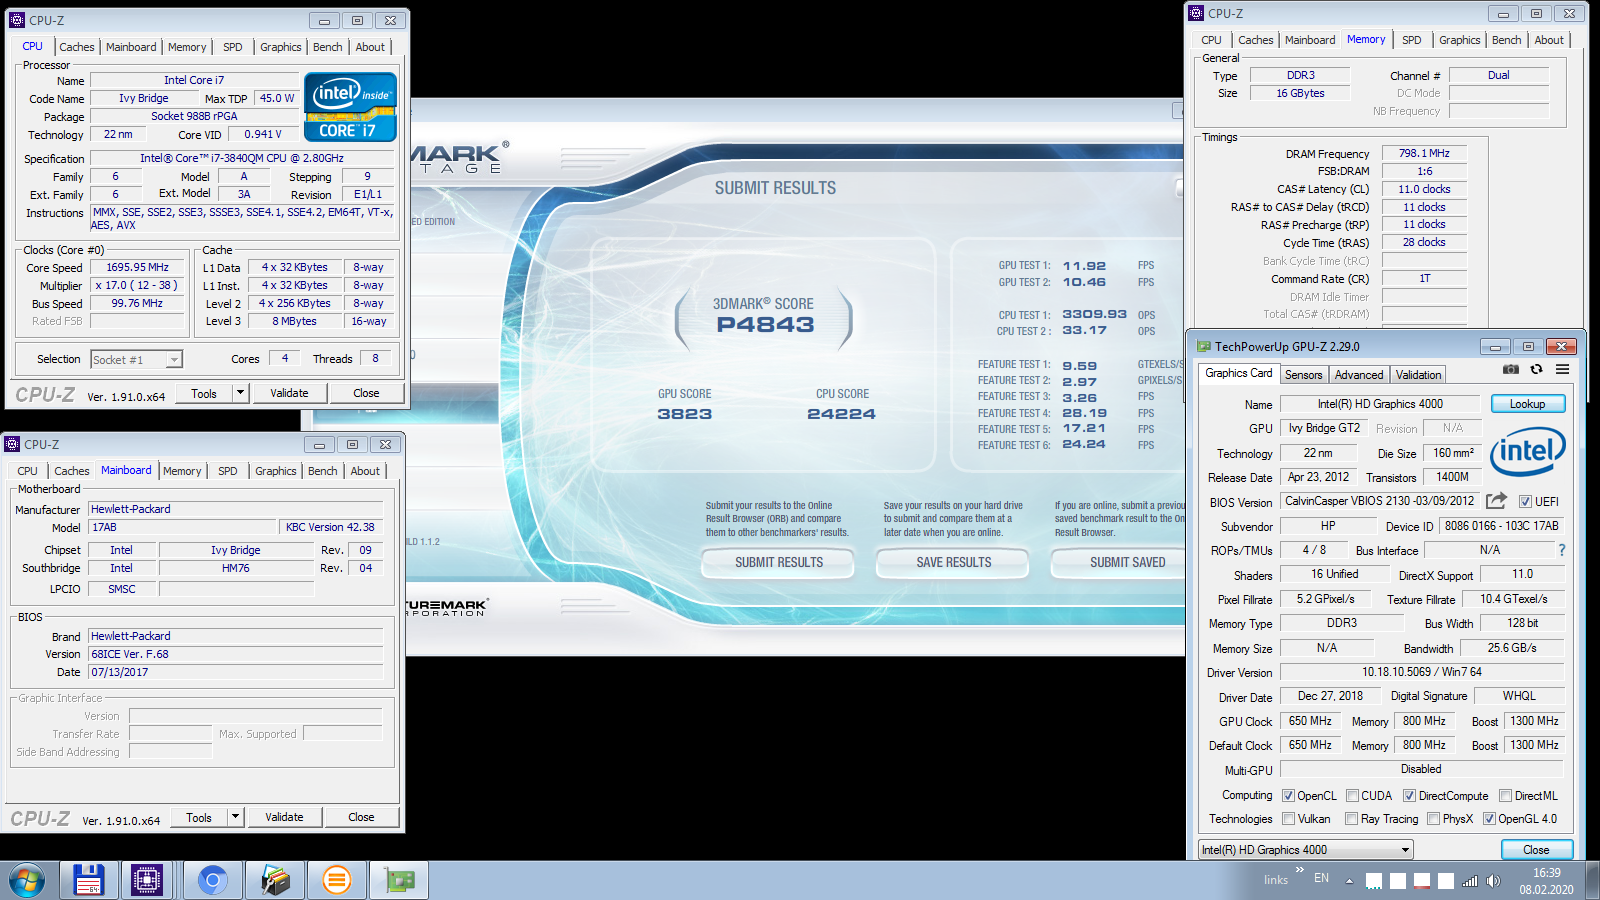Open About tab in CPU-Z Memory window
This screenshot has height=900, width=1600.
tap(1549, 40)
